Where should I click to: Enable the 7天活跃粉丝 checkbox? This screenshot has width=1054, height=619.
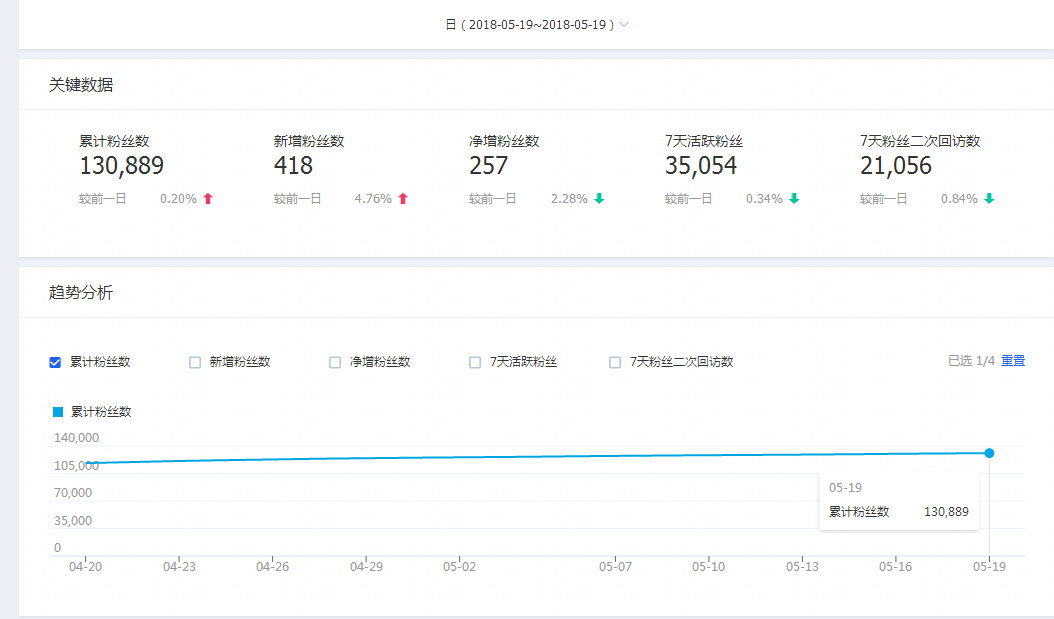click(x=475, y=362)
